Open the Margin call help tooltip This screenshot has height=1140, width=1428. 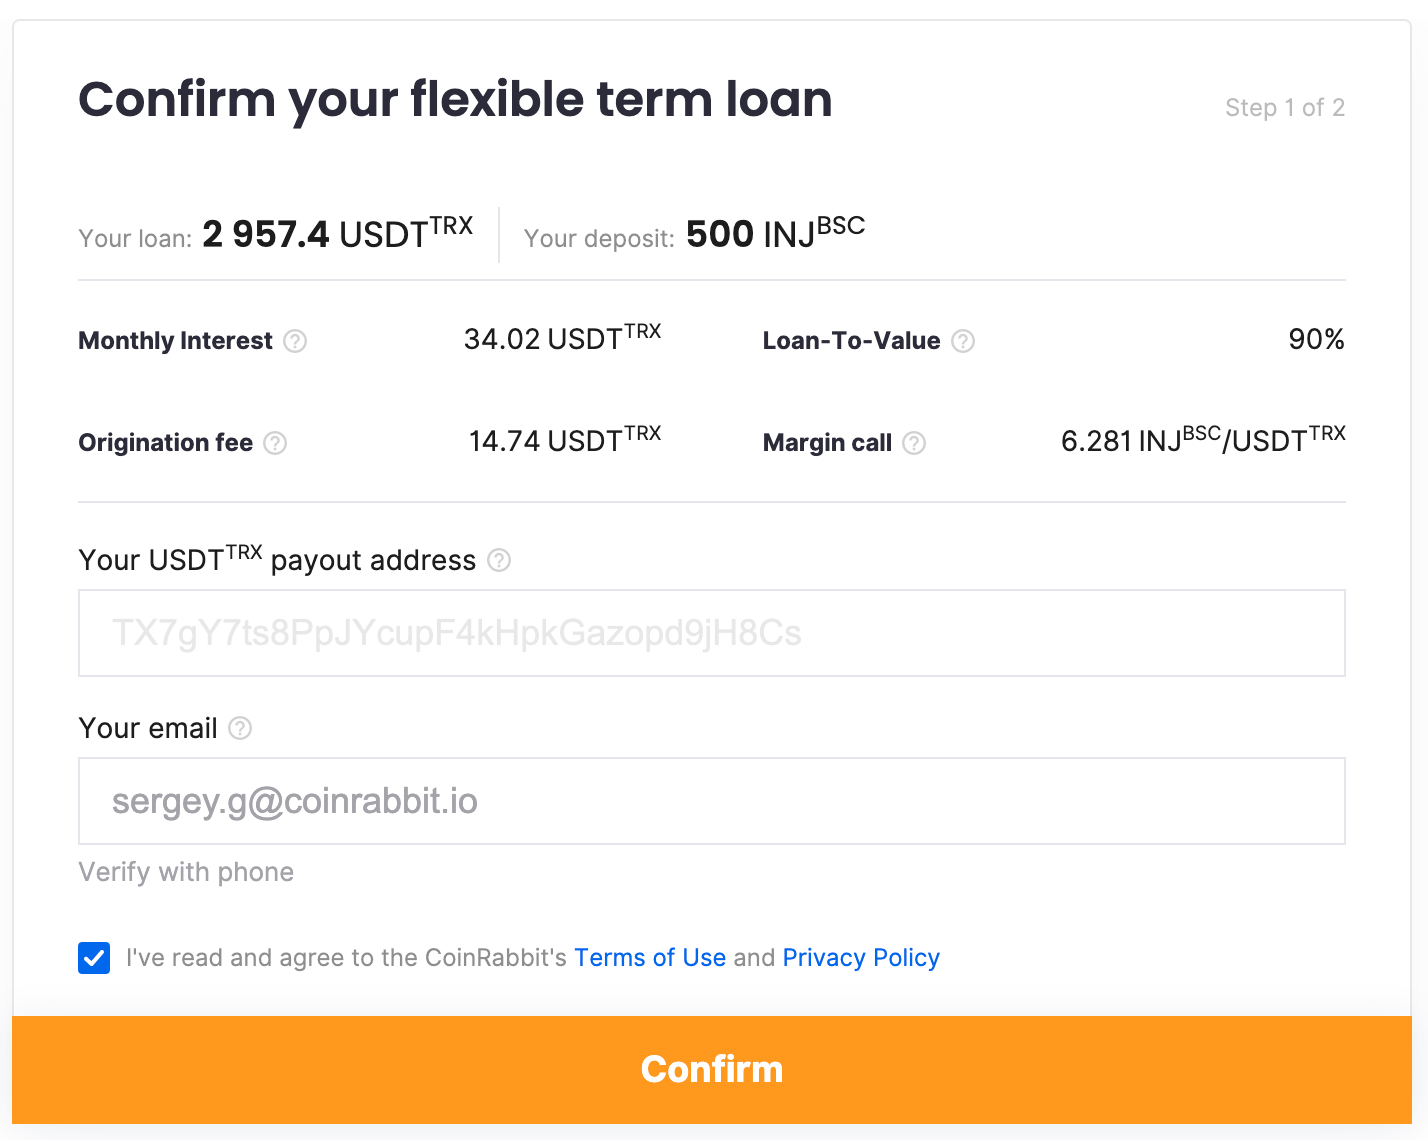(x=913, y=443)
